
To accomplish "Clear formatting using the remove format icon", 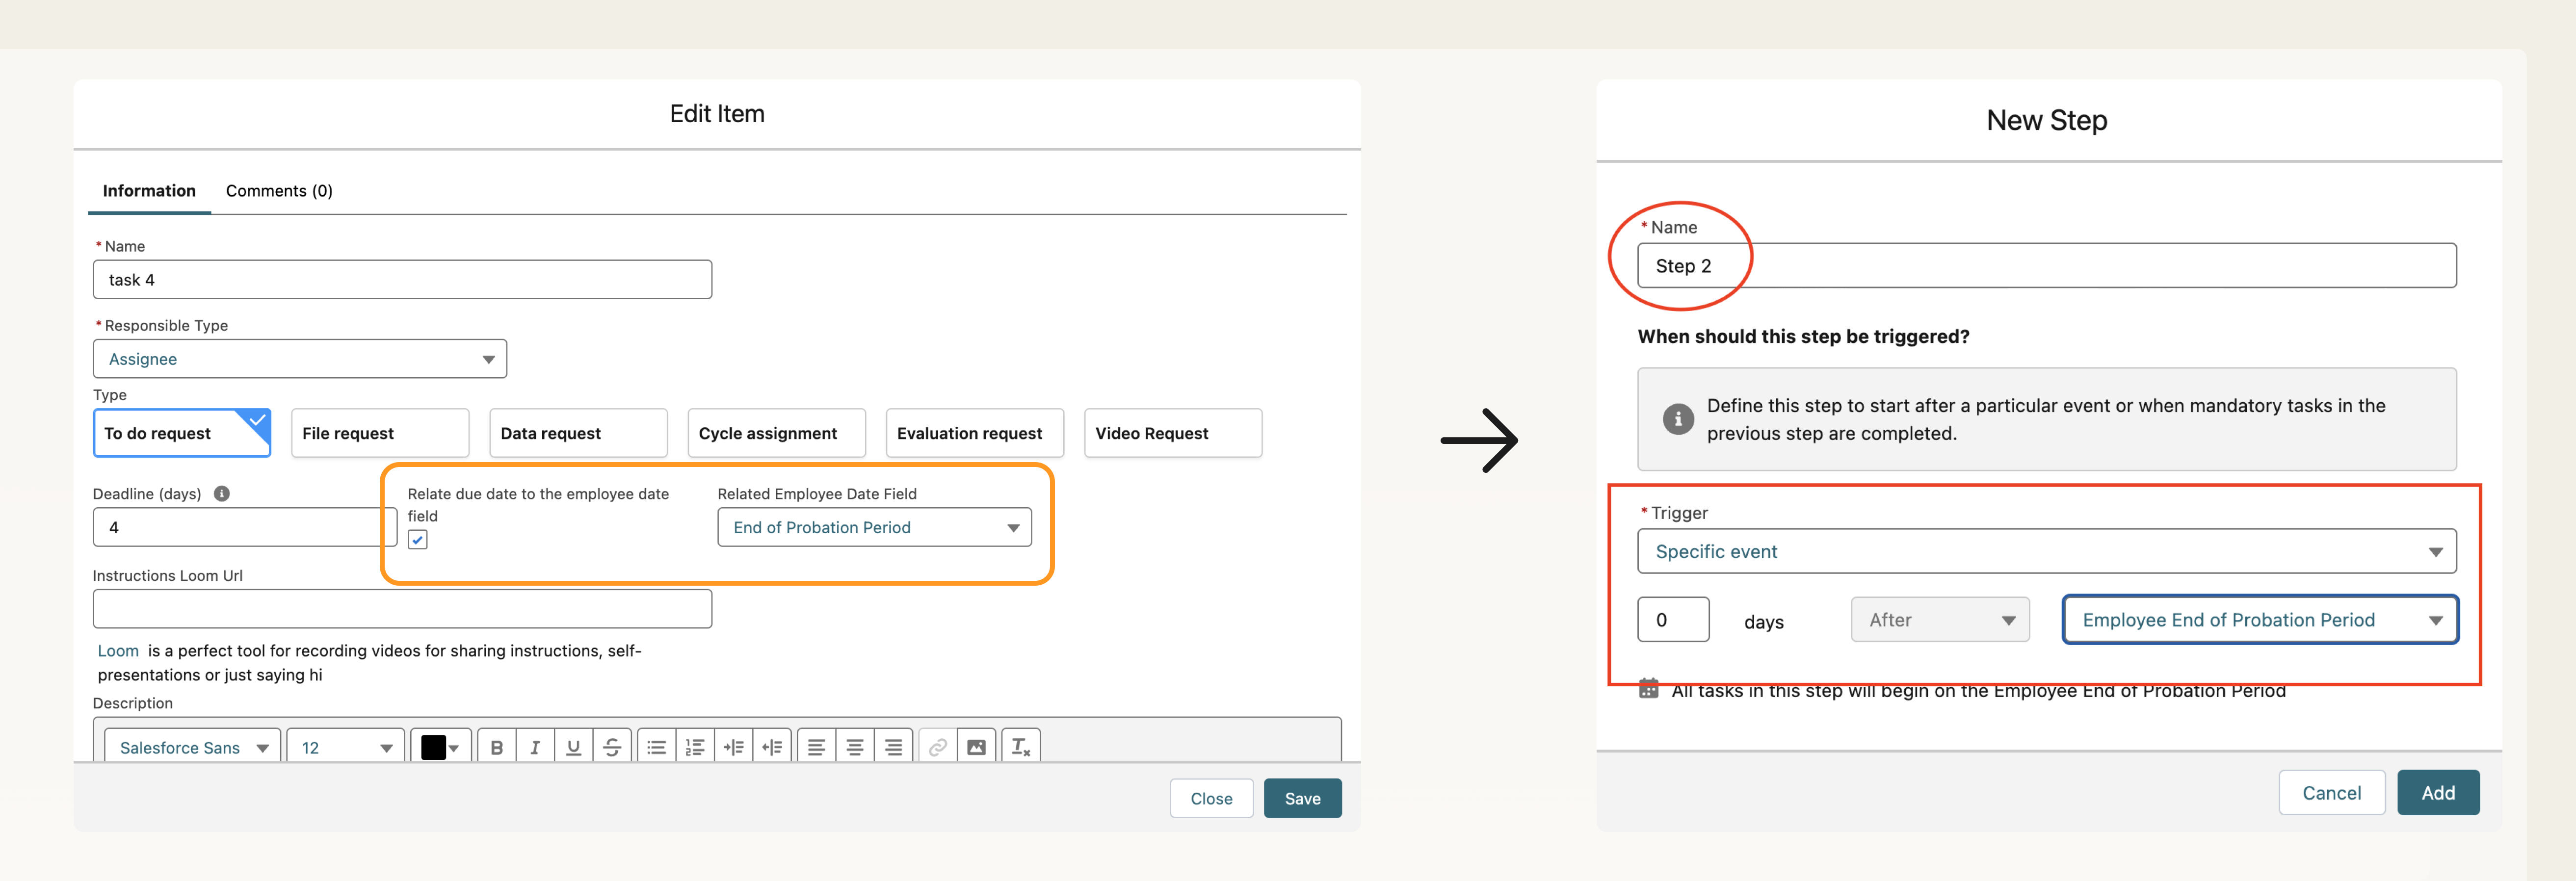I will point(1020,746).
